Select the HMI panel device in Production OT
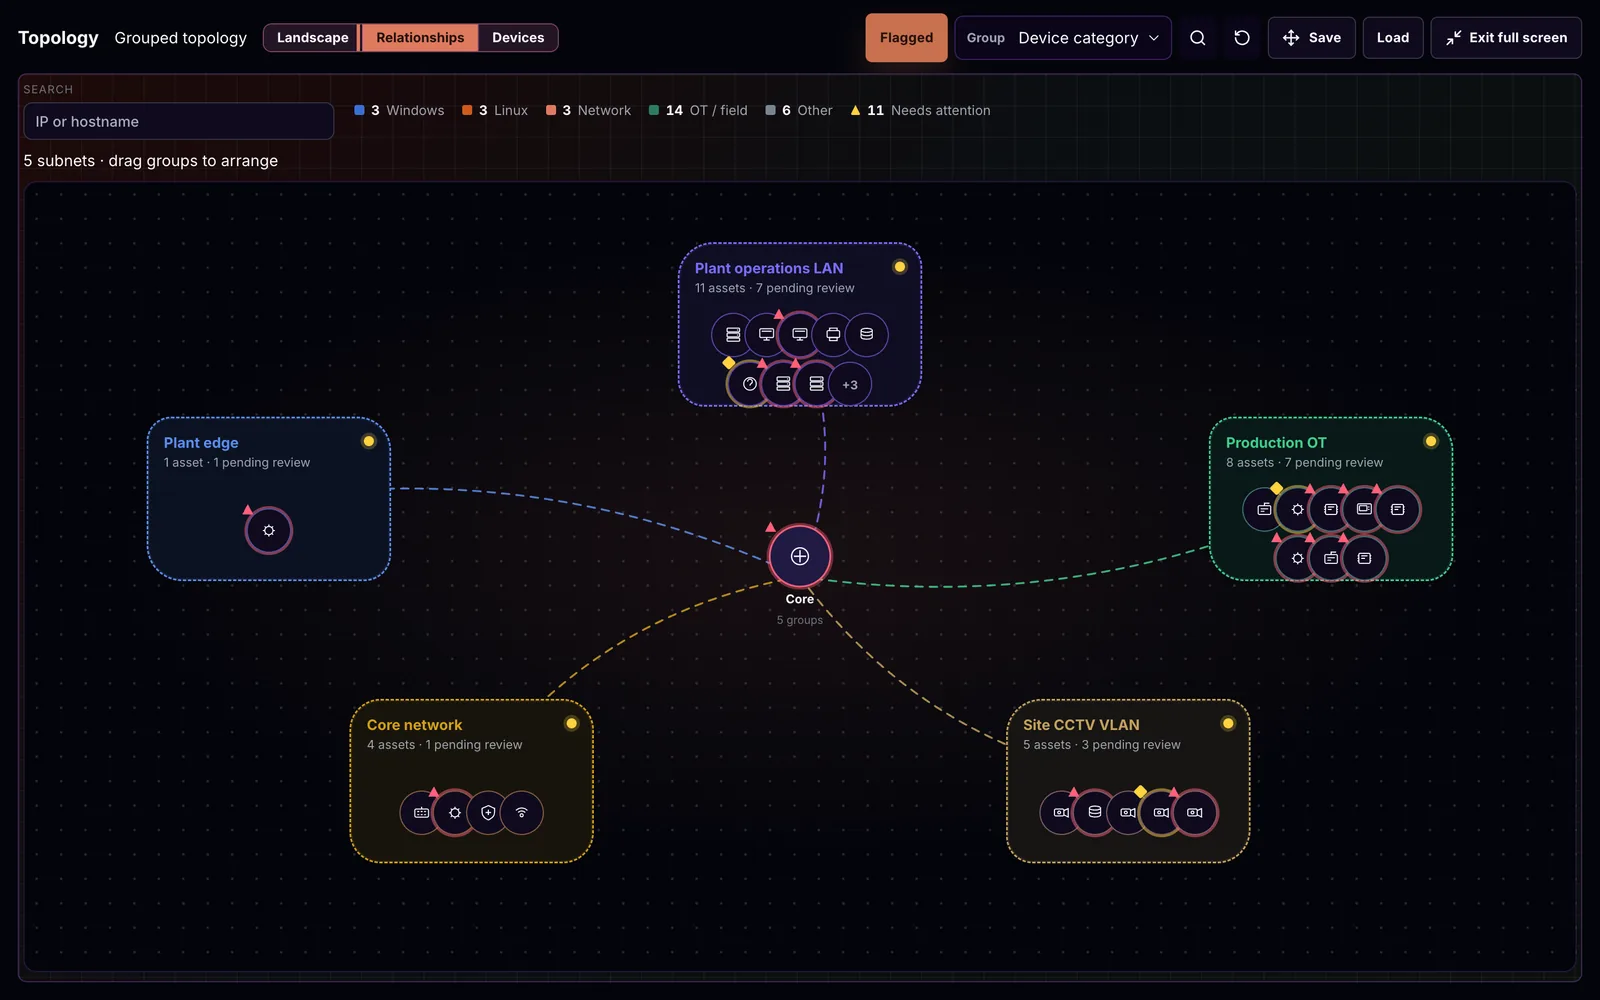1600x1000 pixels. tap(1364, 509)
